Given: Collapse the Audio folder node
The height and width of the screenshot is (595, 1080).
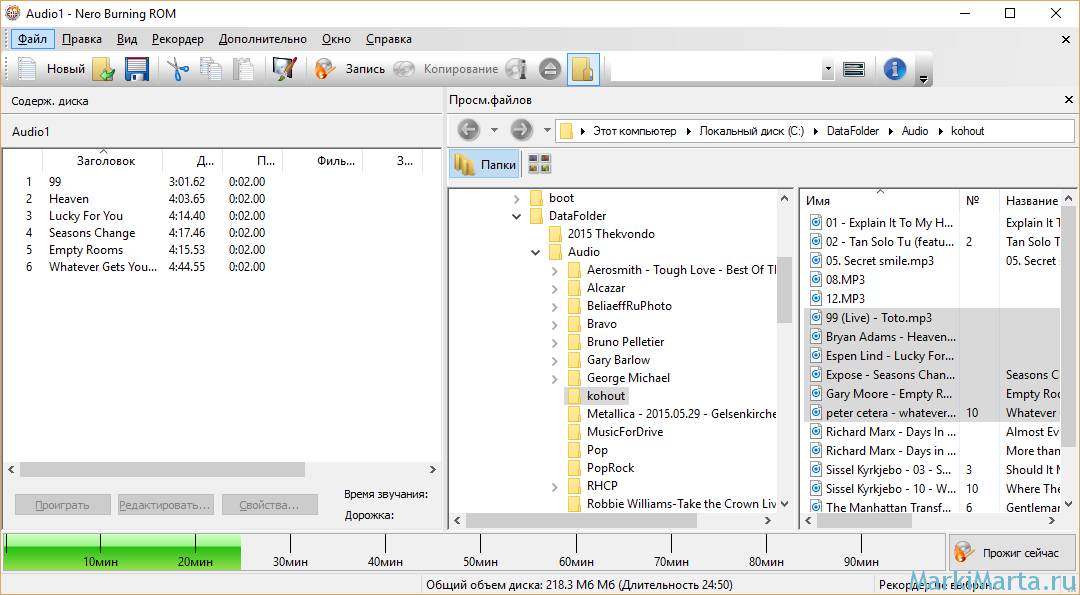Looking at the screenshot, I should pyautogui.click(x=535, y=252).
